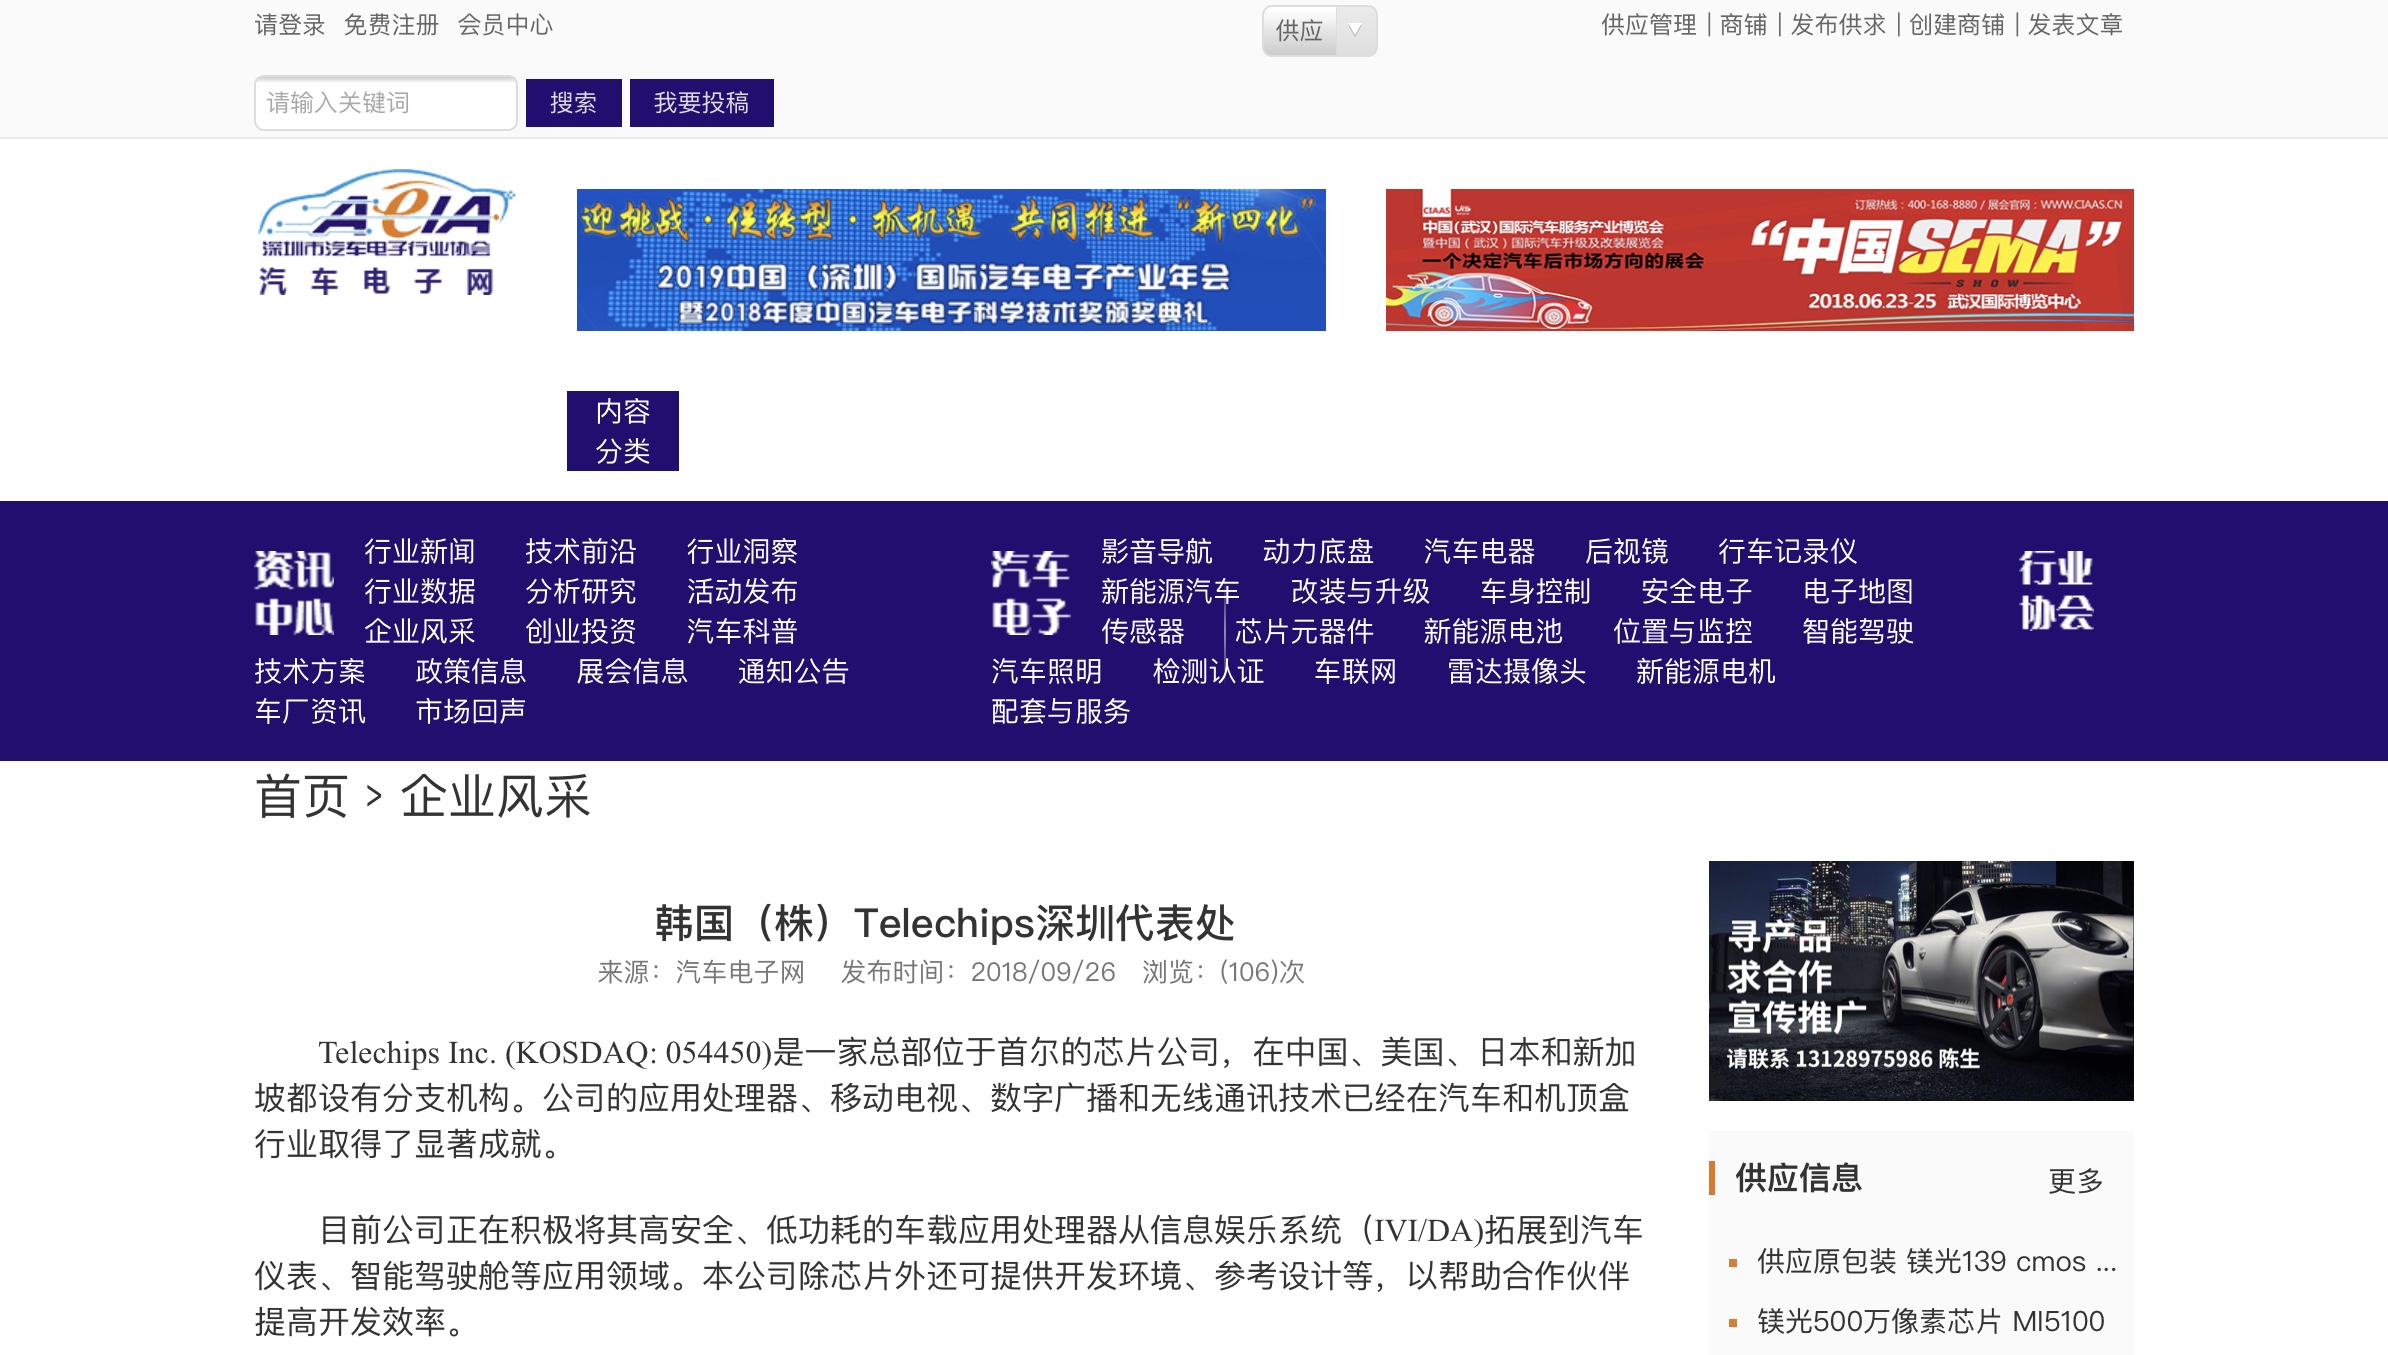The image size is (2388, 1355).
Task: Select 行业新闻 in navigation
Action: pos(420,551)
